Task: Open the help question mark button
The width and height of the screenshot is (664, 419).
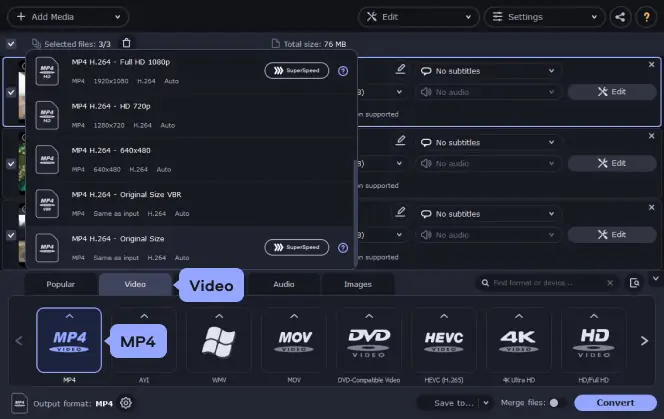Action: tap(646, 17)
